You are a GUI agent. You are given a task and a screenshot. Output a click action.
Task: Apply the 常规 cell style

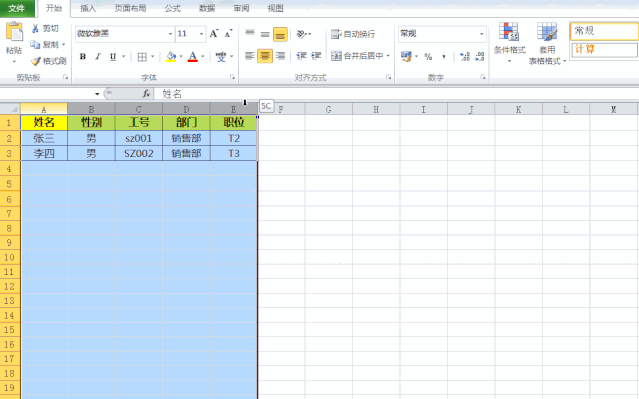tap(604, 31)
